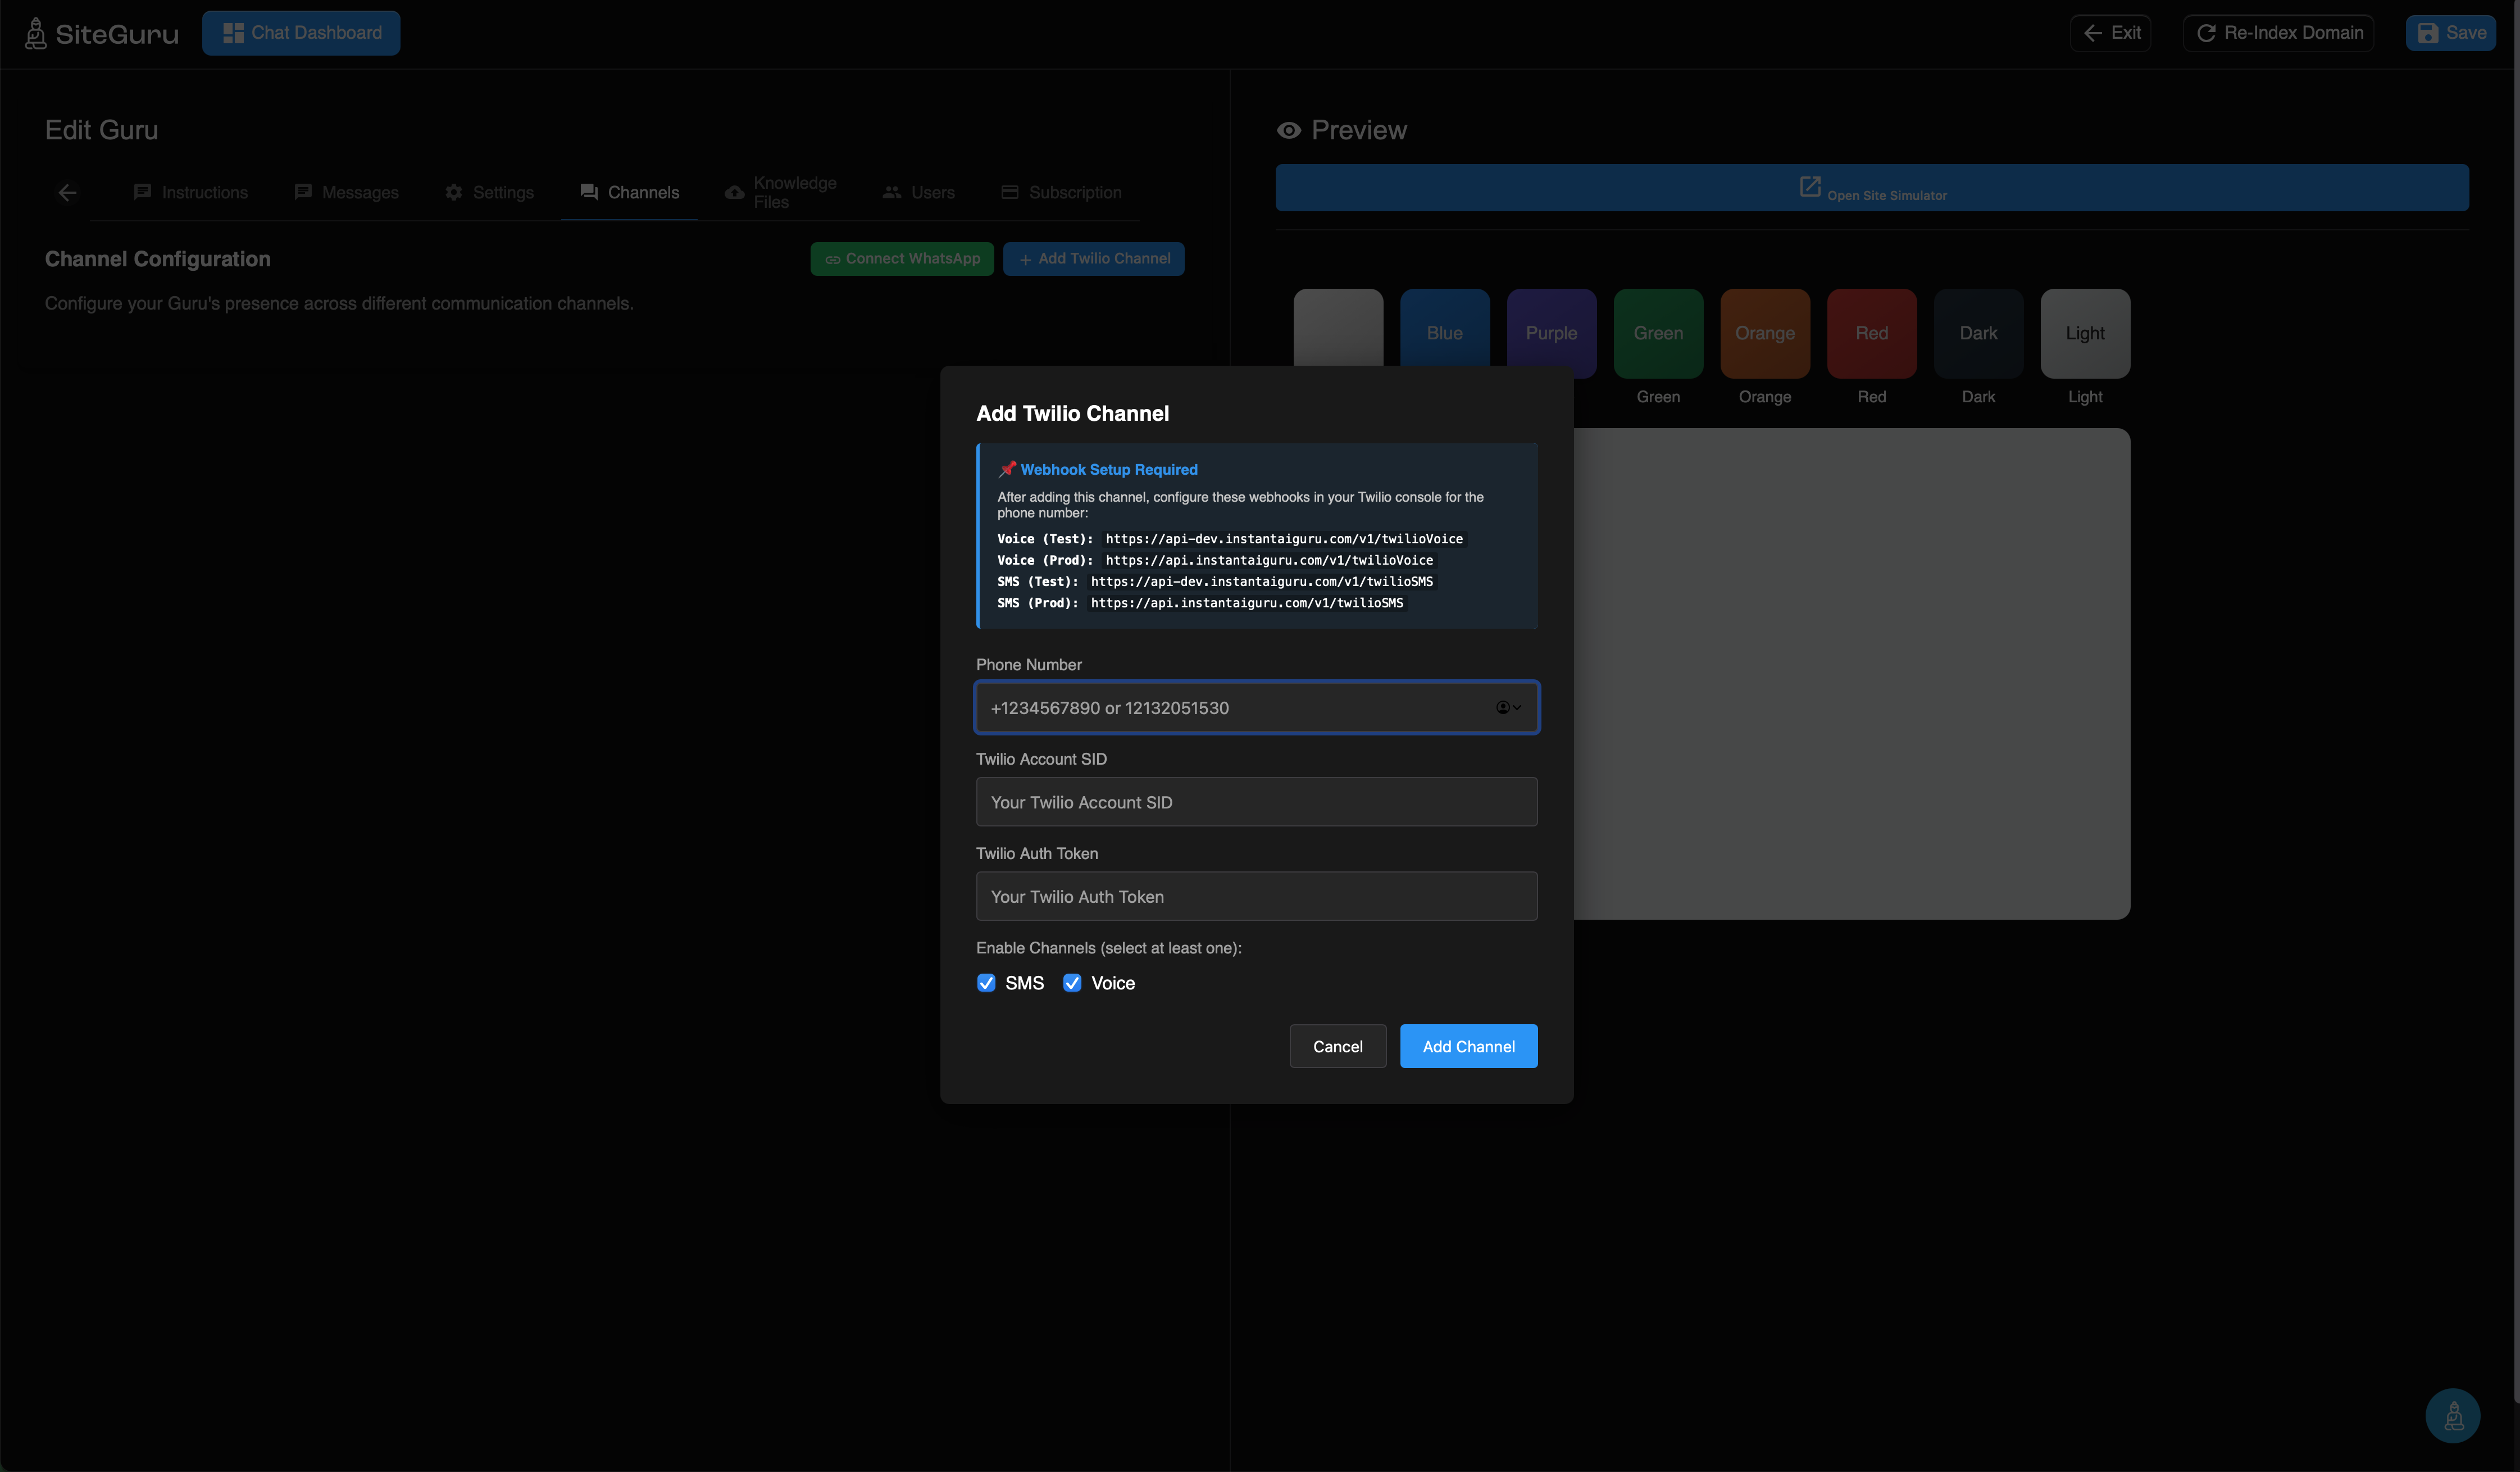Open the guru chat bubble at bottom right

point(2452,1415)
